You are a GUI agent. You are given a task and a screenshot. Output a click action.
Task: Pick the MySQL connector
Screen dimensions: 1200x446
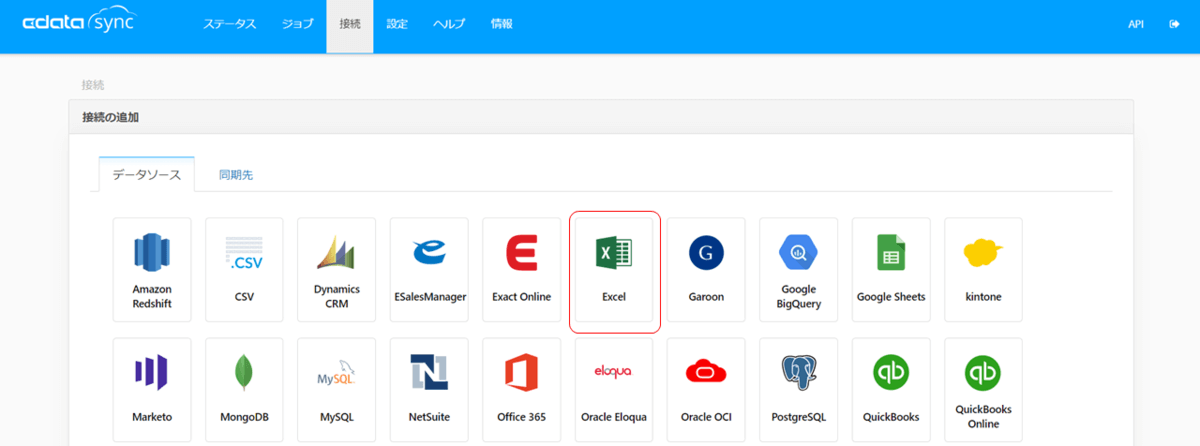pos(336,390)
